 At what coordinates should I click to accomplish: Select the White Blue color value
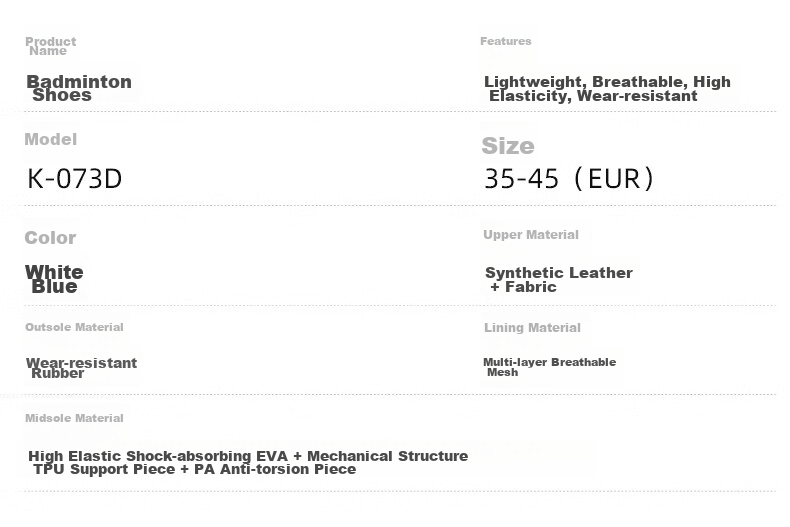54,279
